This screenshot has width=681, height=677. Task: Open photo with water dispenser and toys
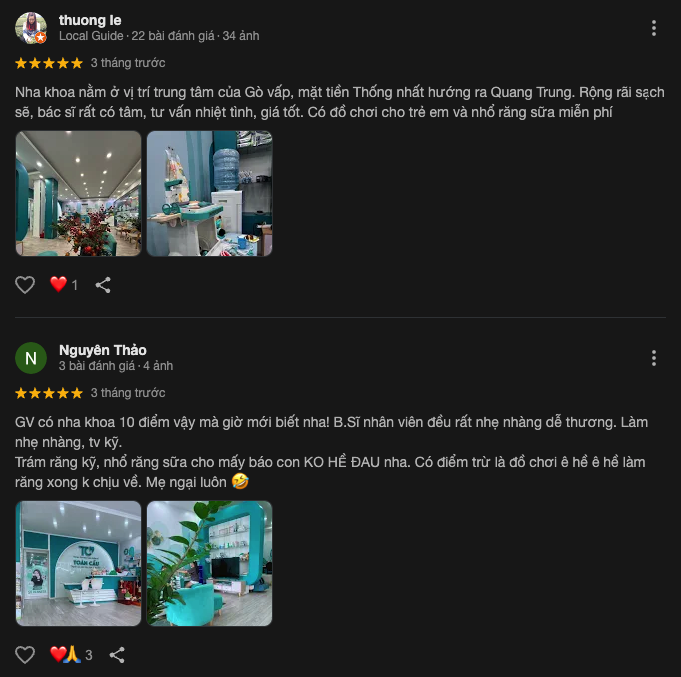tap(210, 194)
